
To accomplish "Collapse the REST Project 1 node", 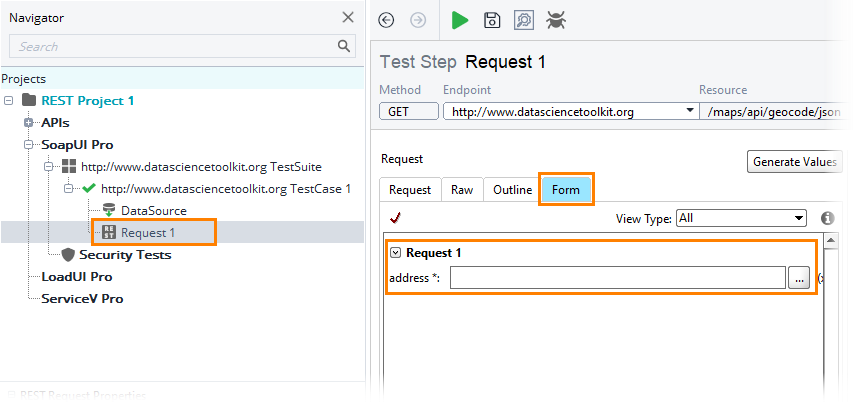I will tap(8, 101).
